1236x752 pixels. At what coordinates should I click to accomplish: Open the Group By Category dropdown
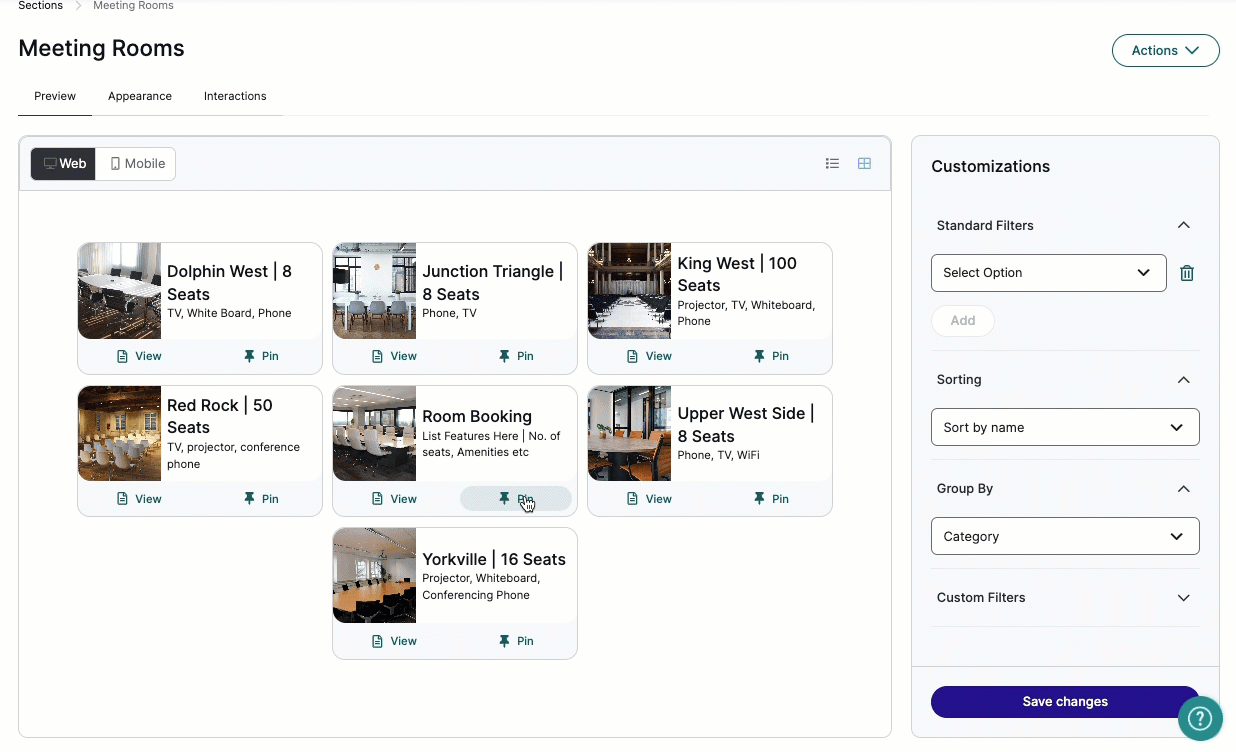[x=1065, y=536]
